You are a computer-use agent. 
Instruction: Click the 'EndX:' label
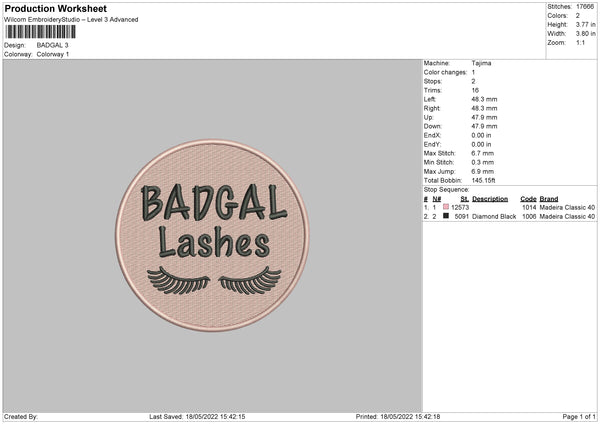point(432,135)
